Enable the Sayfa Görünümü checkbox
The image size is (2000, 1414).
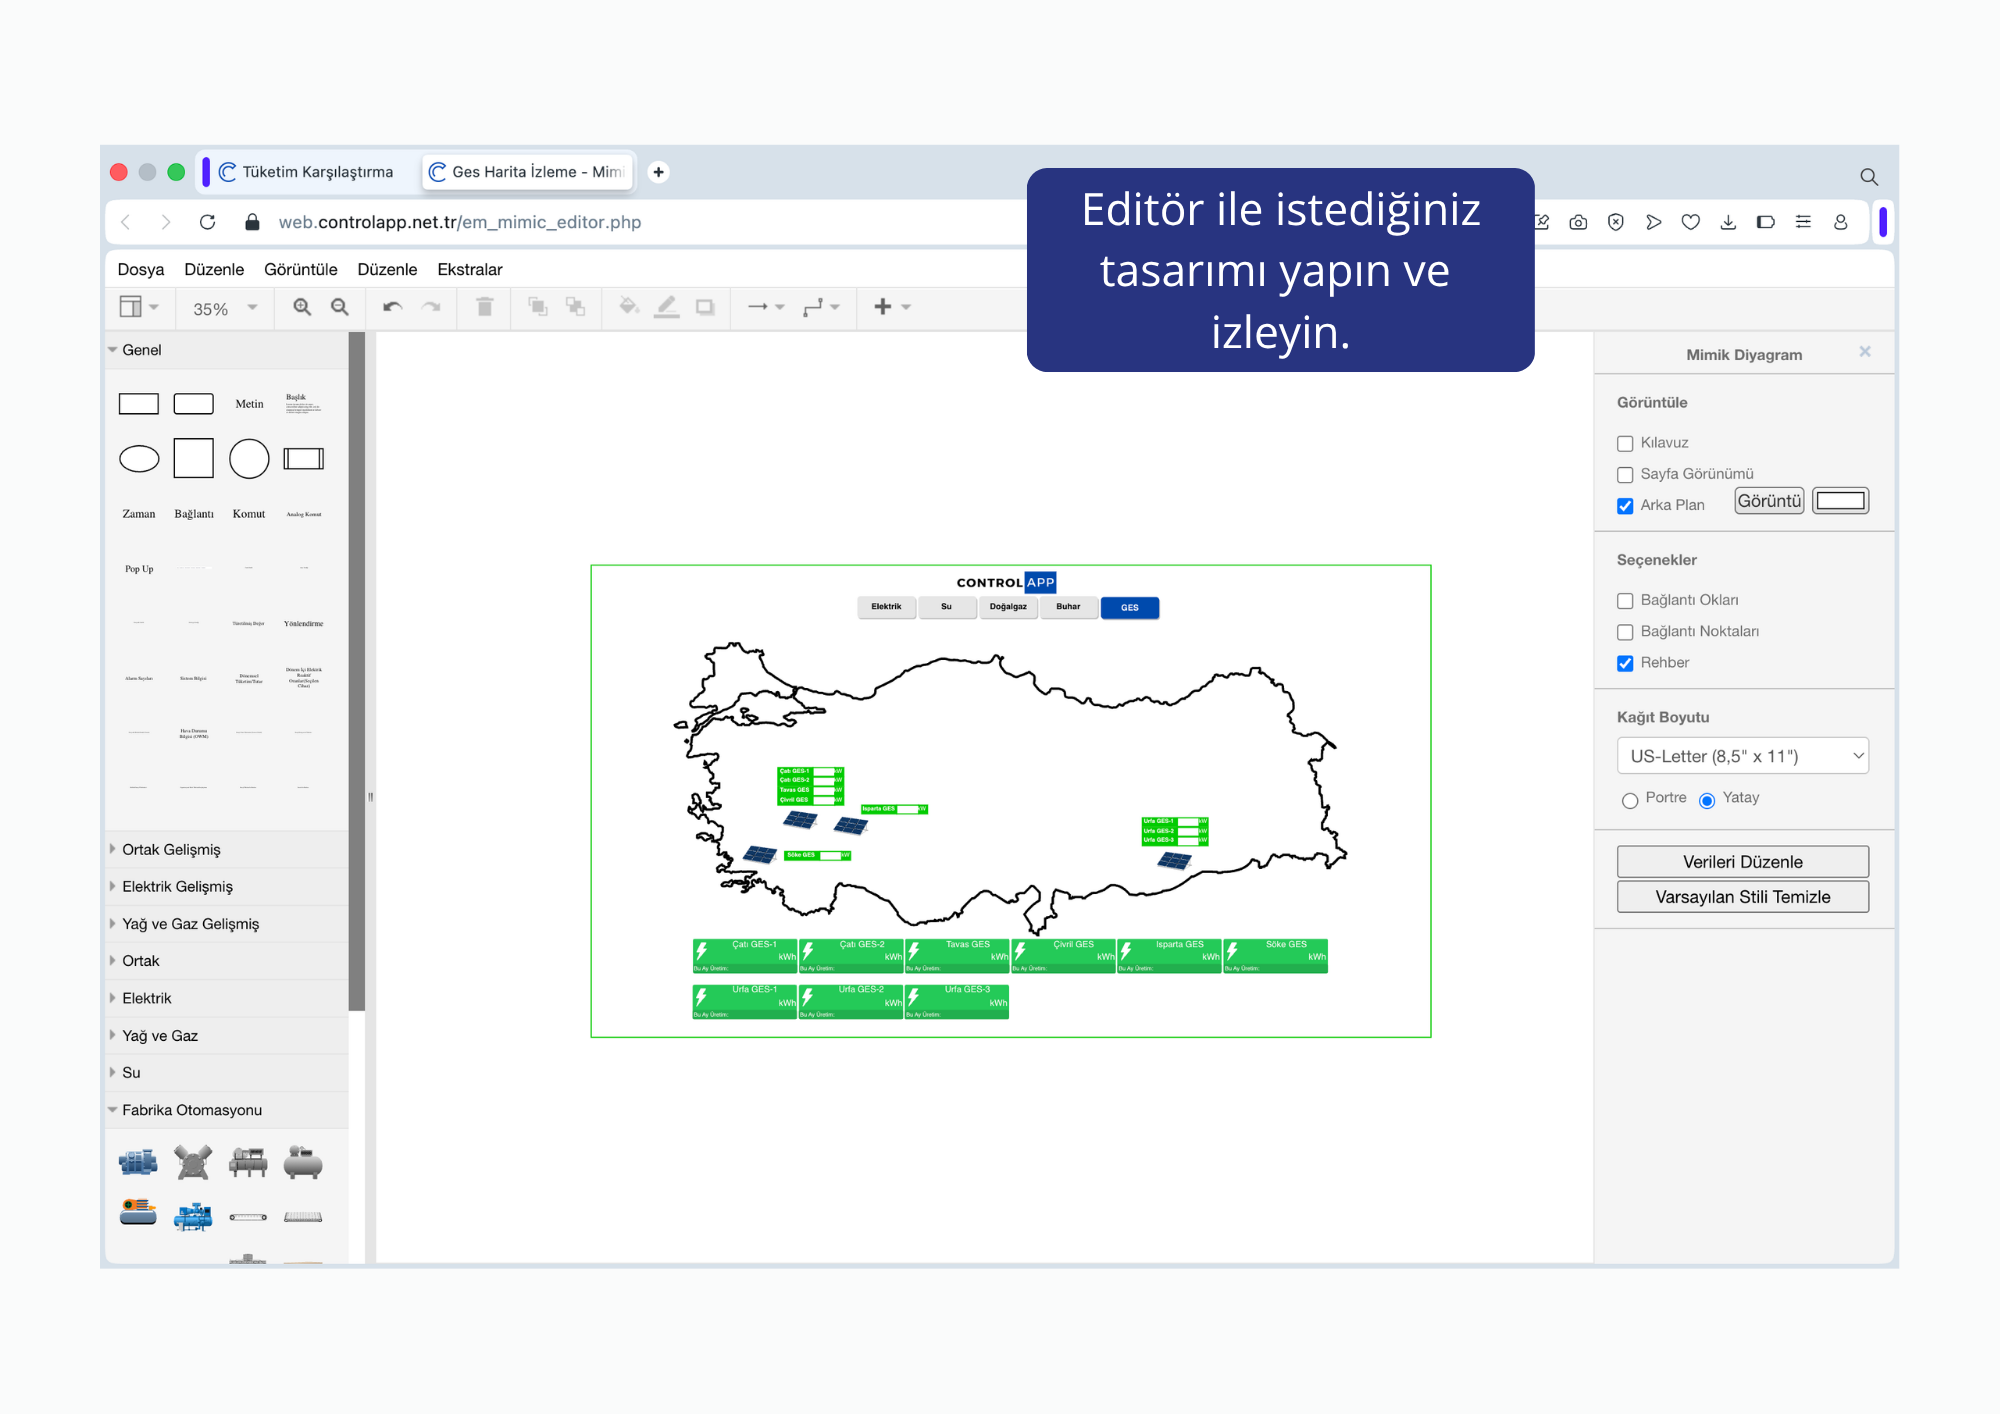click(x=1625, y=474)
